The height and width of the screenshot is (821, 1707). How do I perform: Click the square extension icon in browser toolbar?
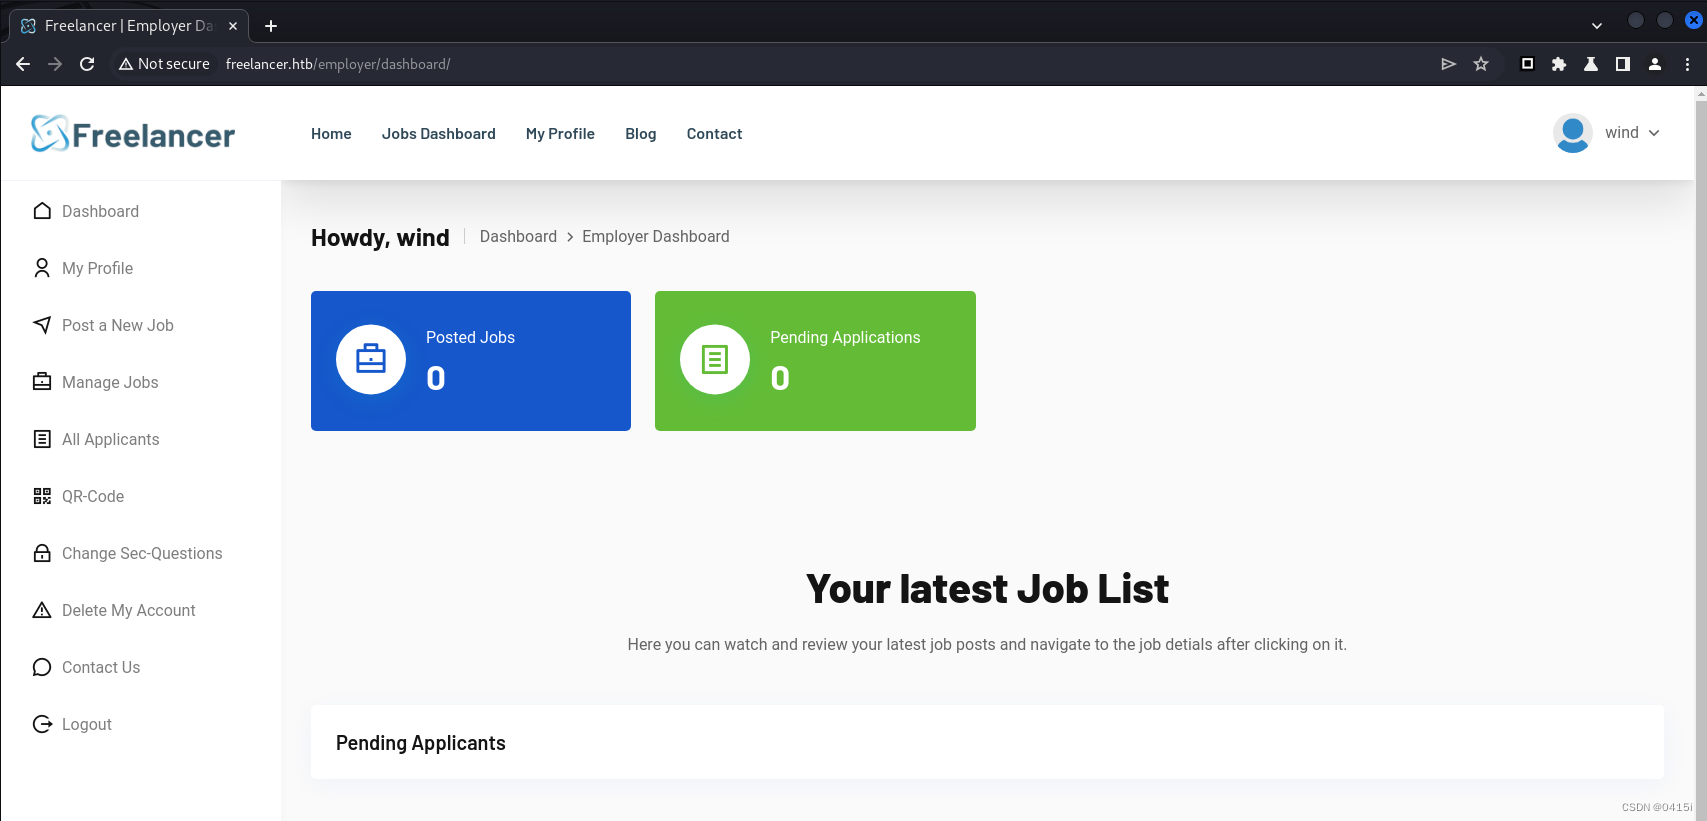1527,64
